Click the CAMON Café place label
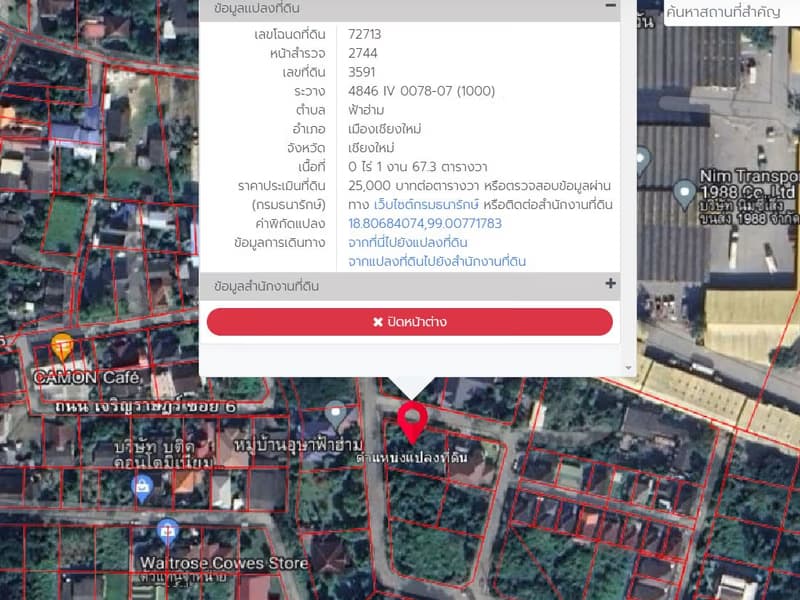The image size is (800, 600). 87,378
